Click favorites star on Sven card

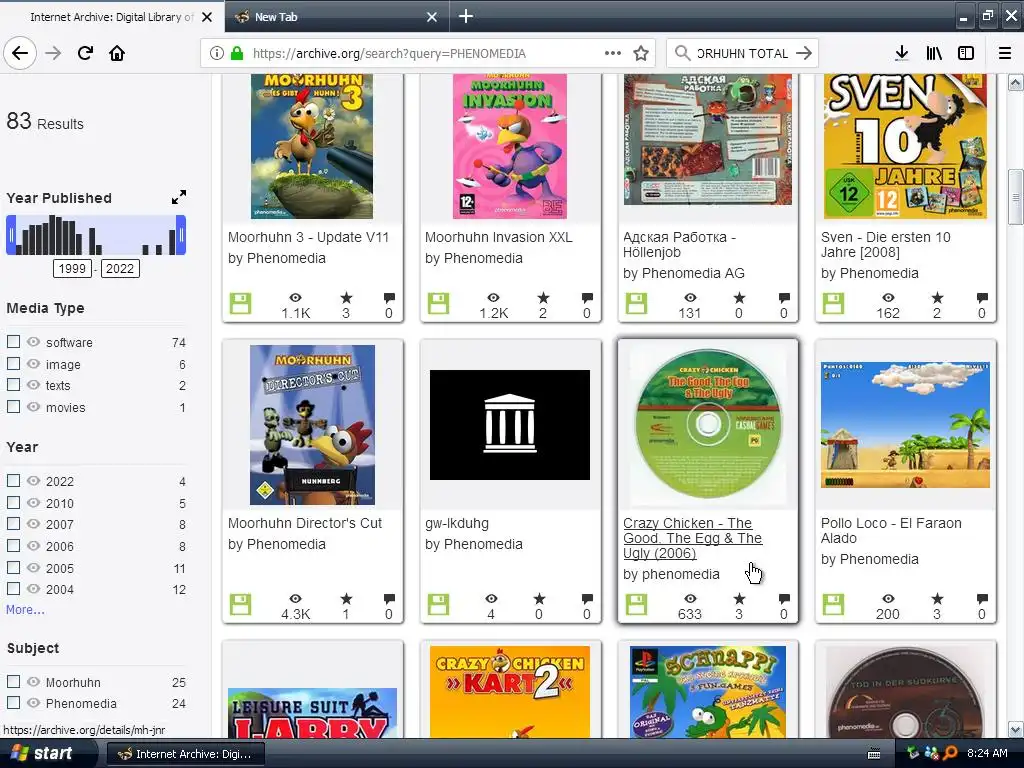tap(937, 298)
